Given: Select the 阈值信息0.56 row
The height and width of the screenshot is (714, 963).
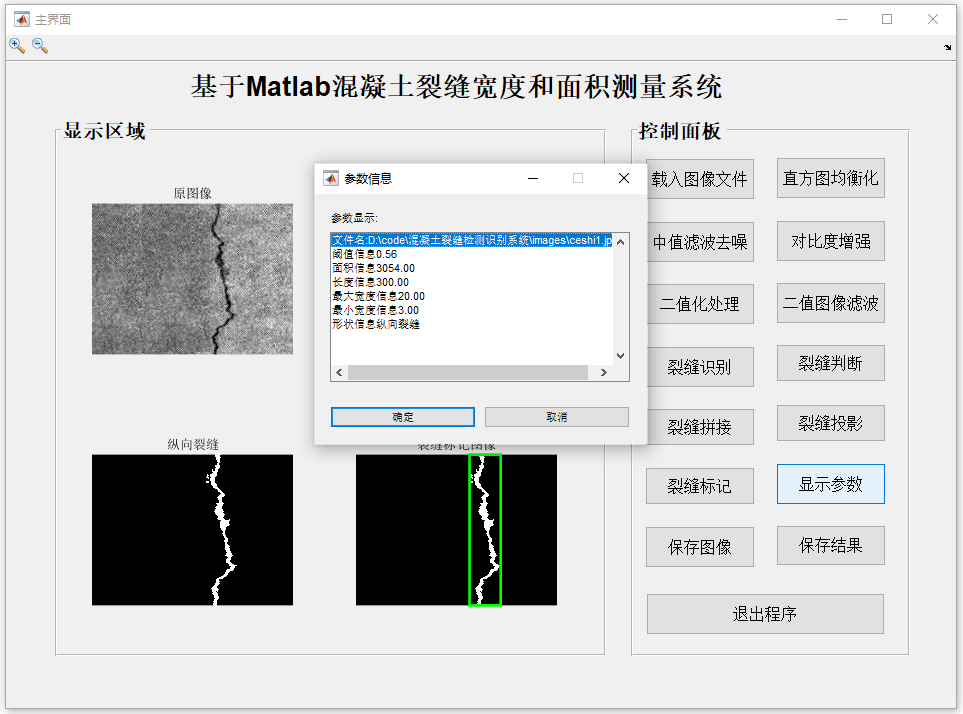Looking at the screenshot, I should pyautogui.click(x=472, y=254).
